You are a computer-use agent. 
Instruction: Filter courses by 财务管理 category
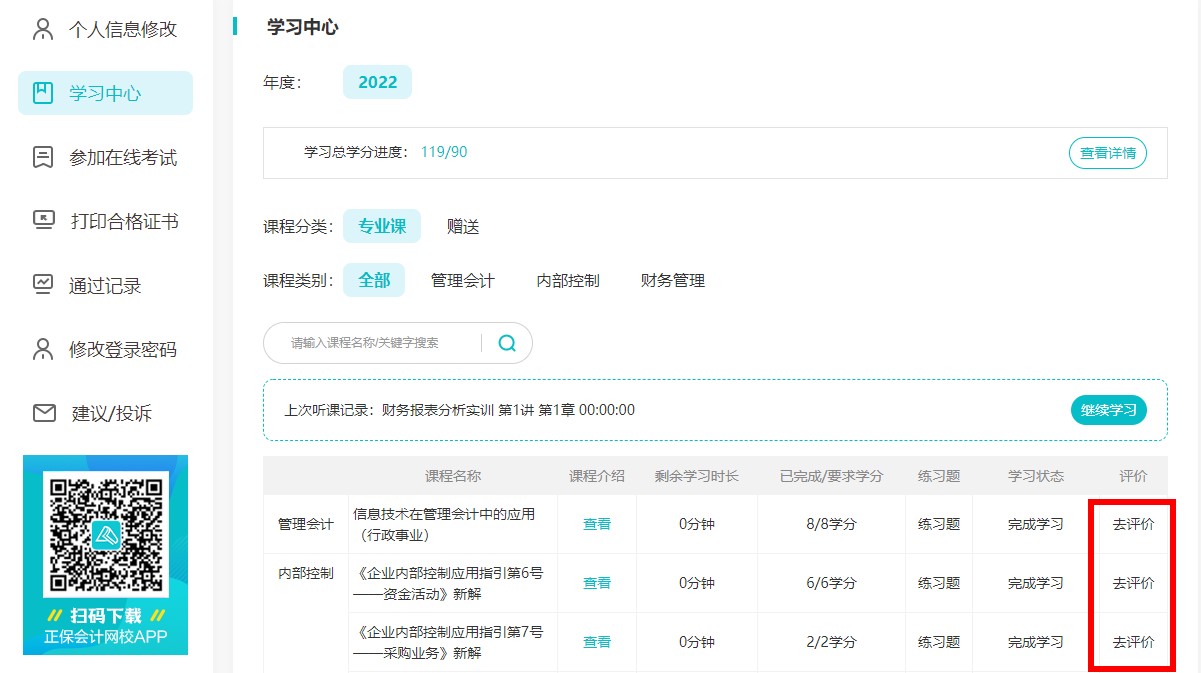point(673,281)
